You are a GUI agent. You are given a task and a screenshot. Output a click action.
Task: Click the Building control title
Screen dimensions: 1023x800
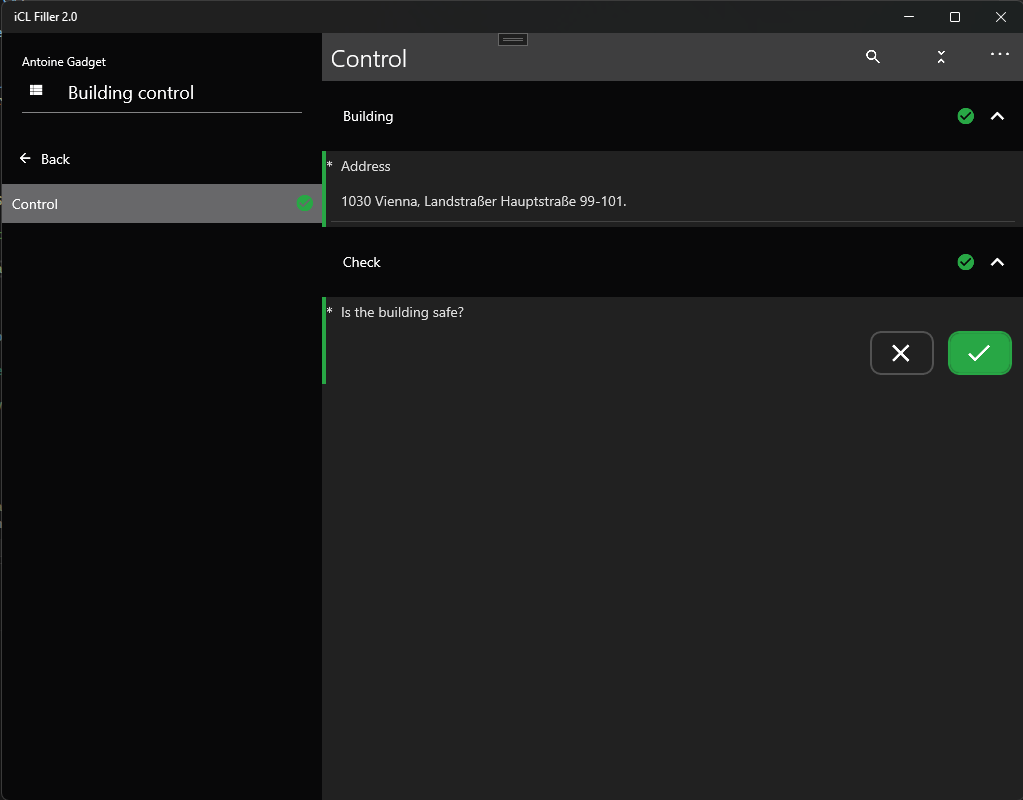point(130,93)
